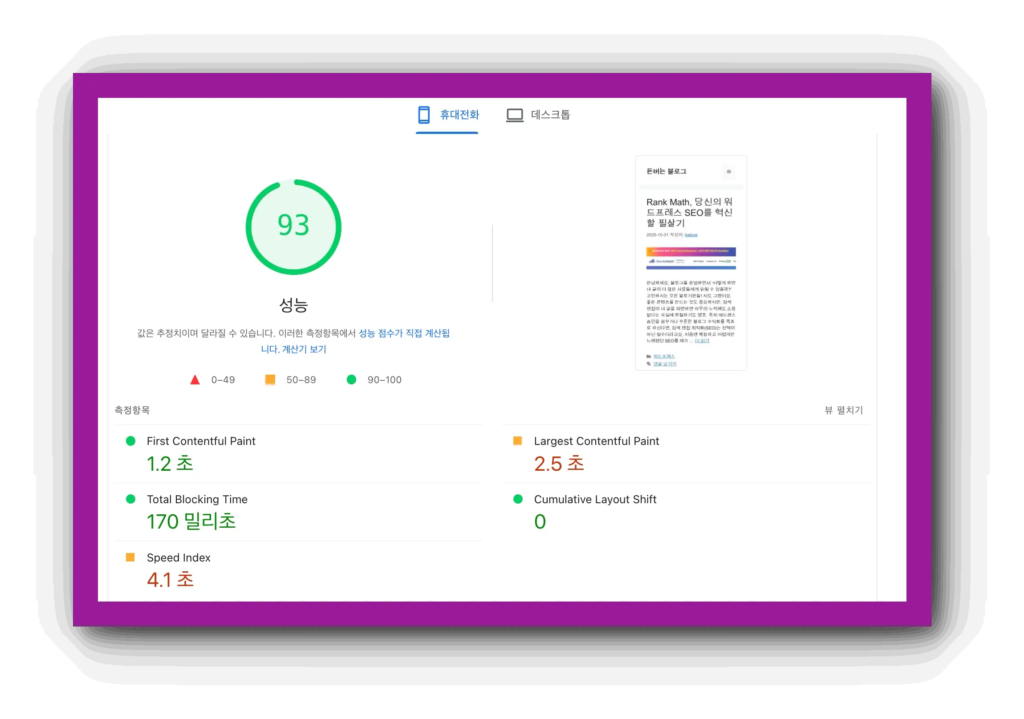The height and width of the screenshot is (719, 1024).
Task: Click the page screenshot thumbnail preview
Action: click(x=690, y=263)
